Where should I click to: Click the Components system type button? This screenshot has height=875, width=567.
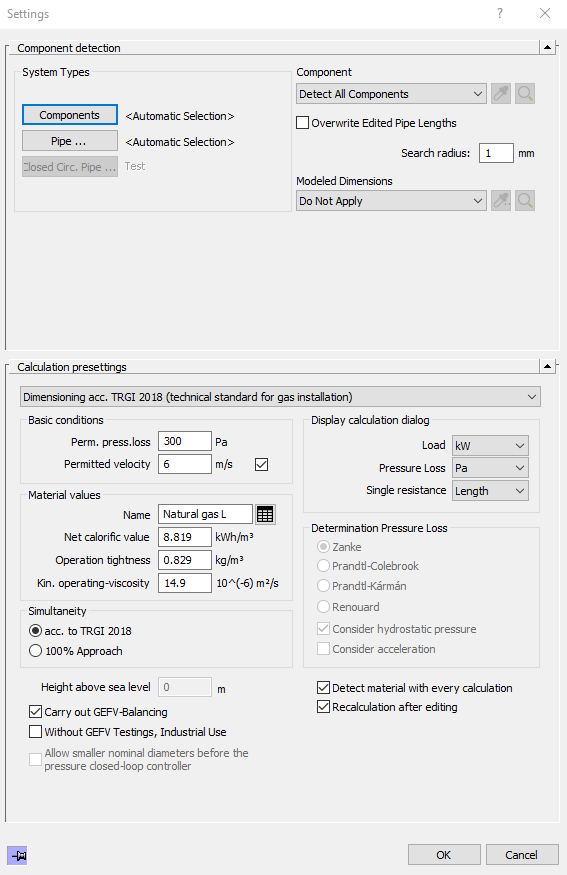click(70, 115)
